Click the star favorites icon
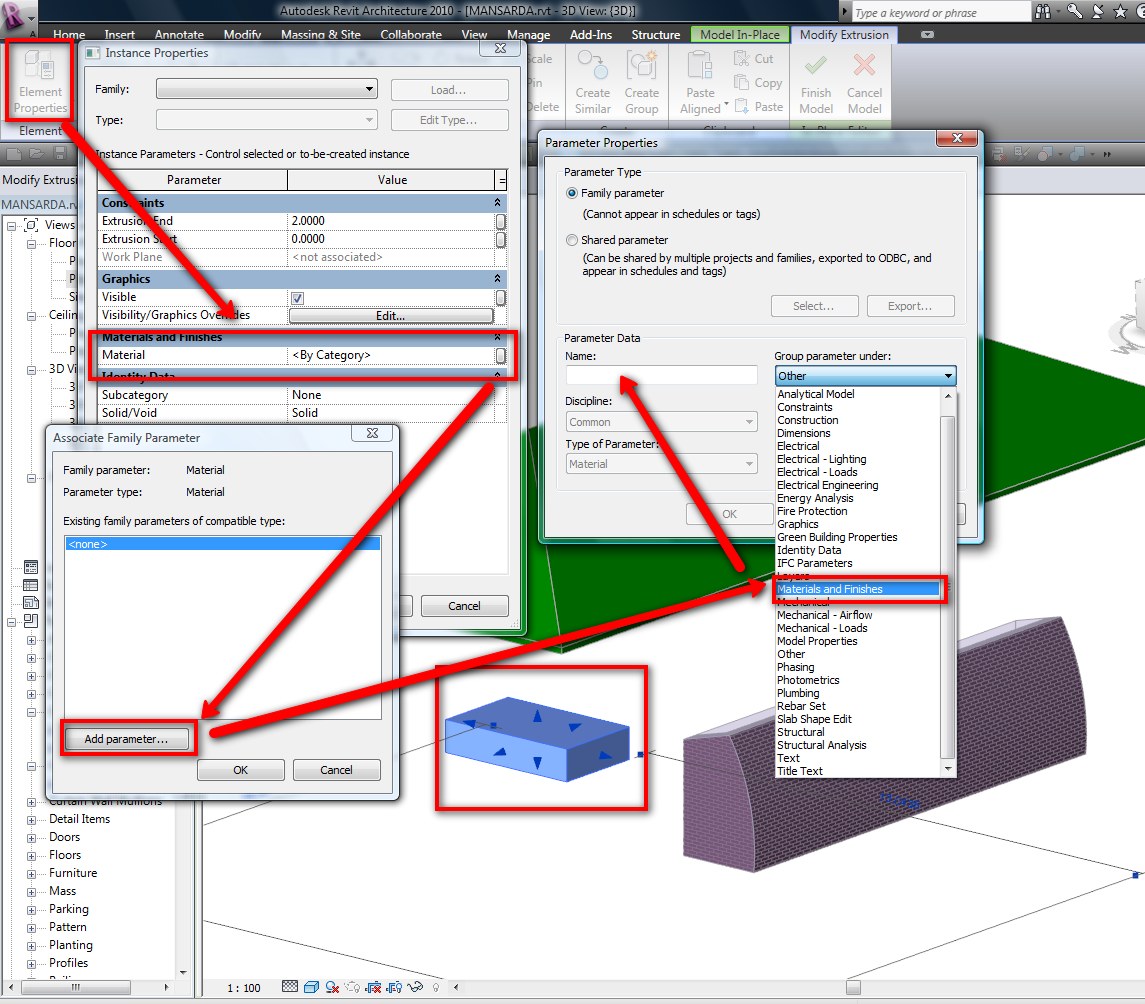Screen dimensions: 1145x1004 (x=1120, y=11)
